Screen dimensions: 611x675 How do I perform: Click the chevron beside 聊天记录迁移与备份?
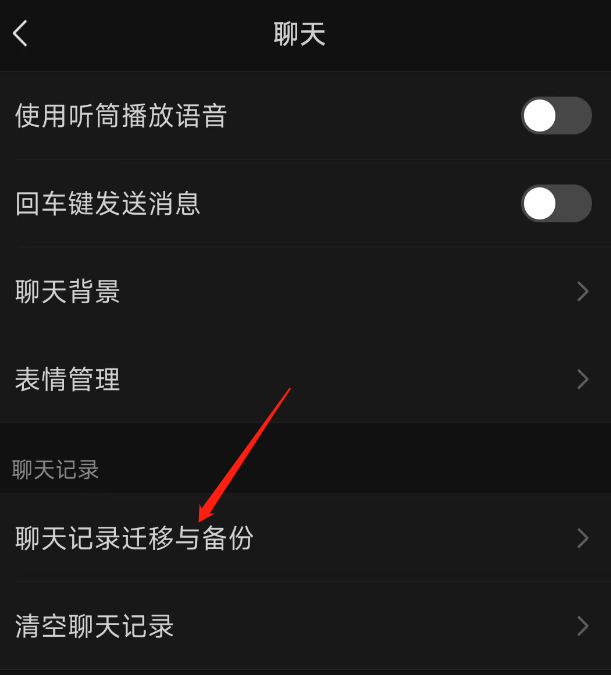[583, 538]
